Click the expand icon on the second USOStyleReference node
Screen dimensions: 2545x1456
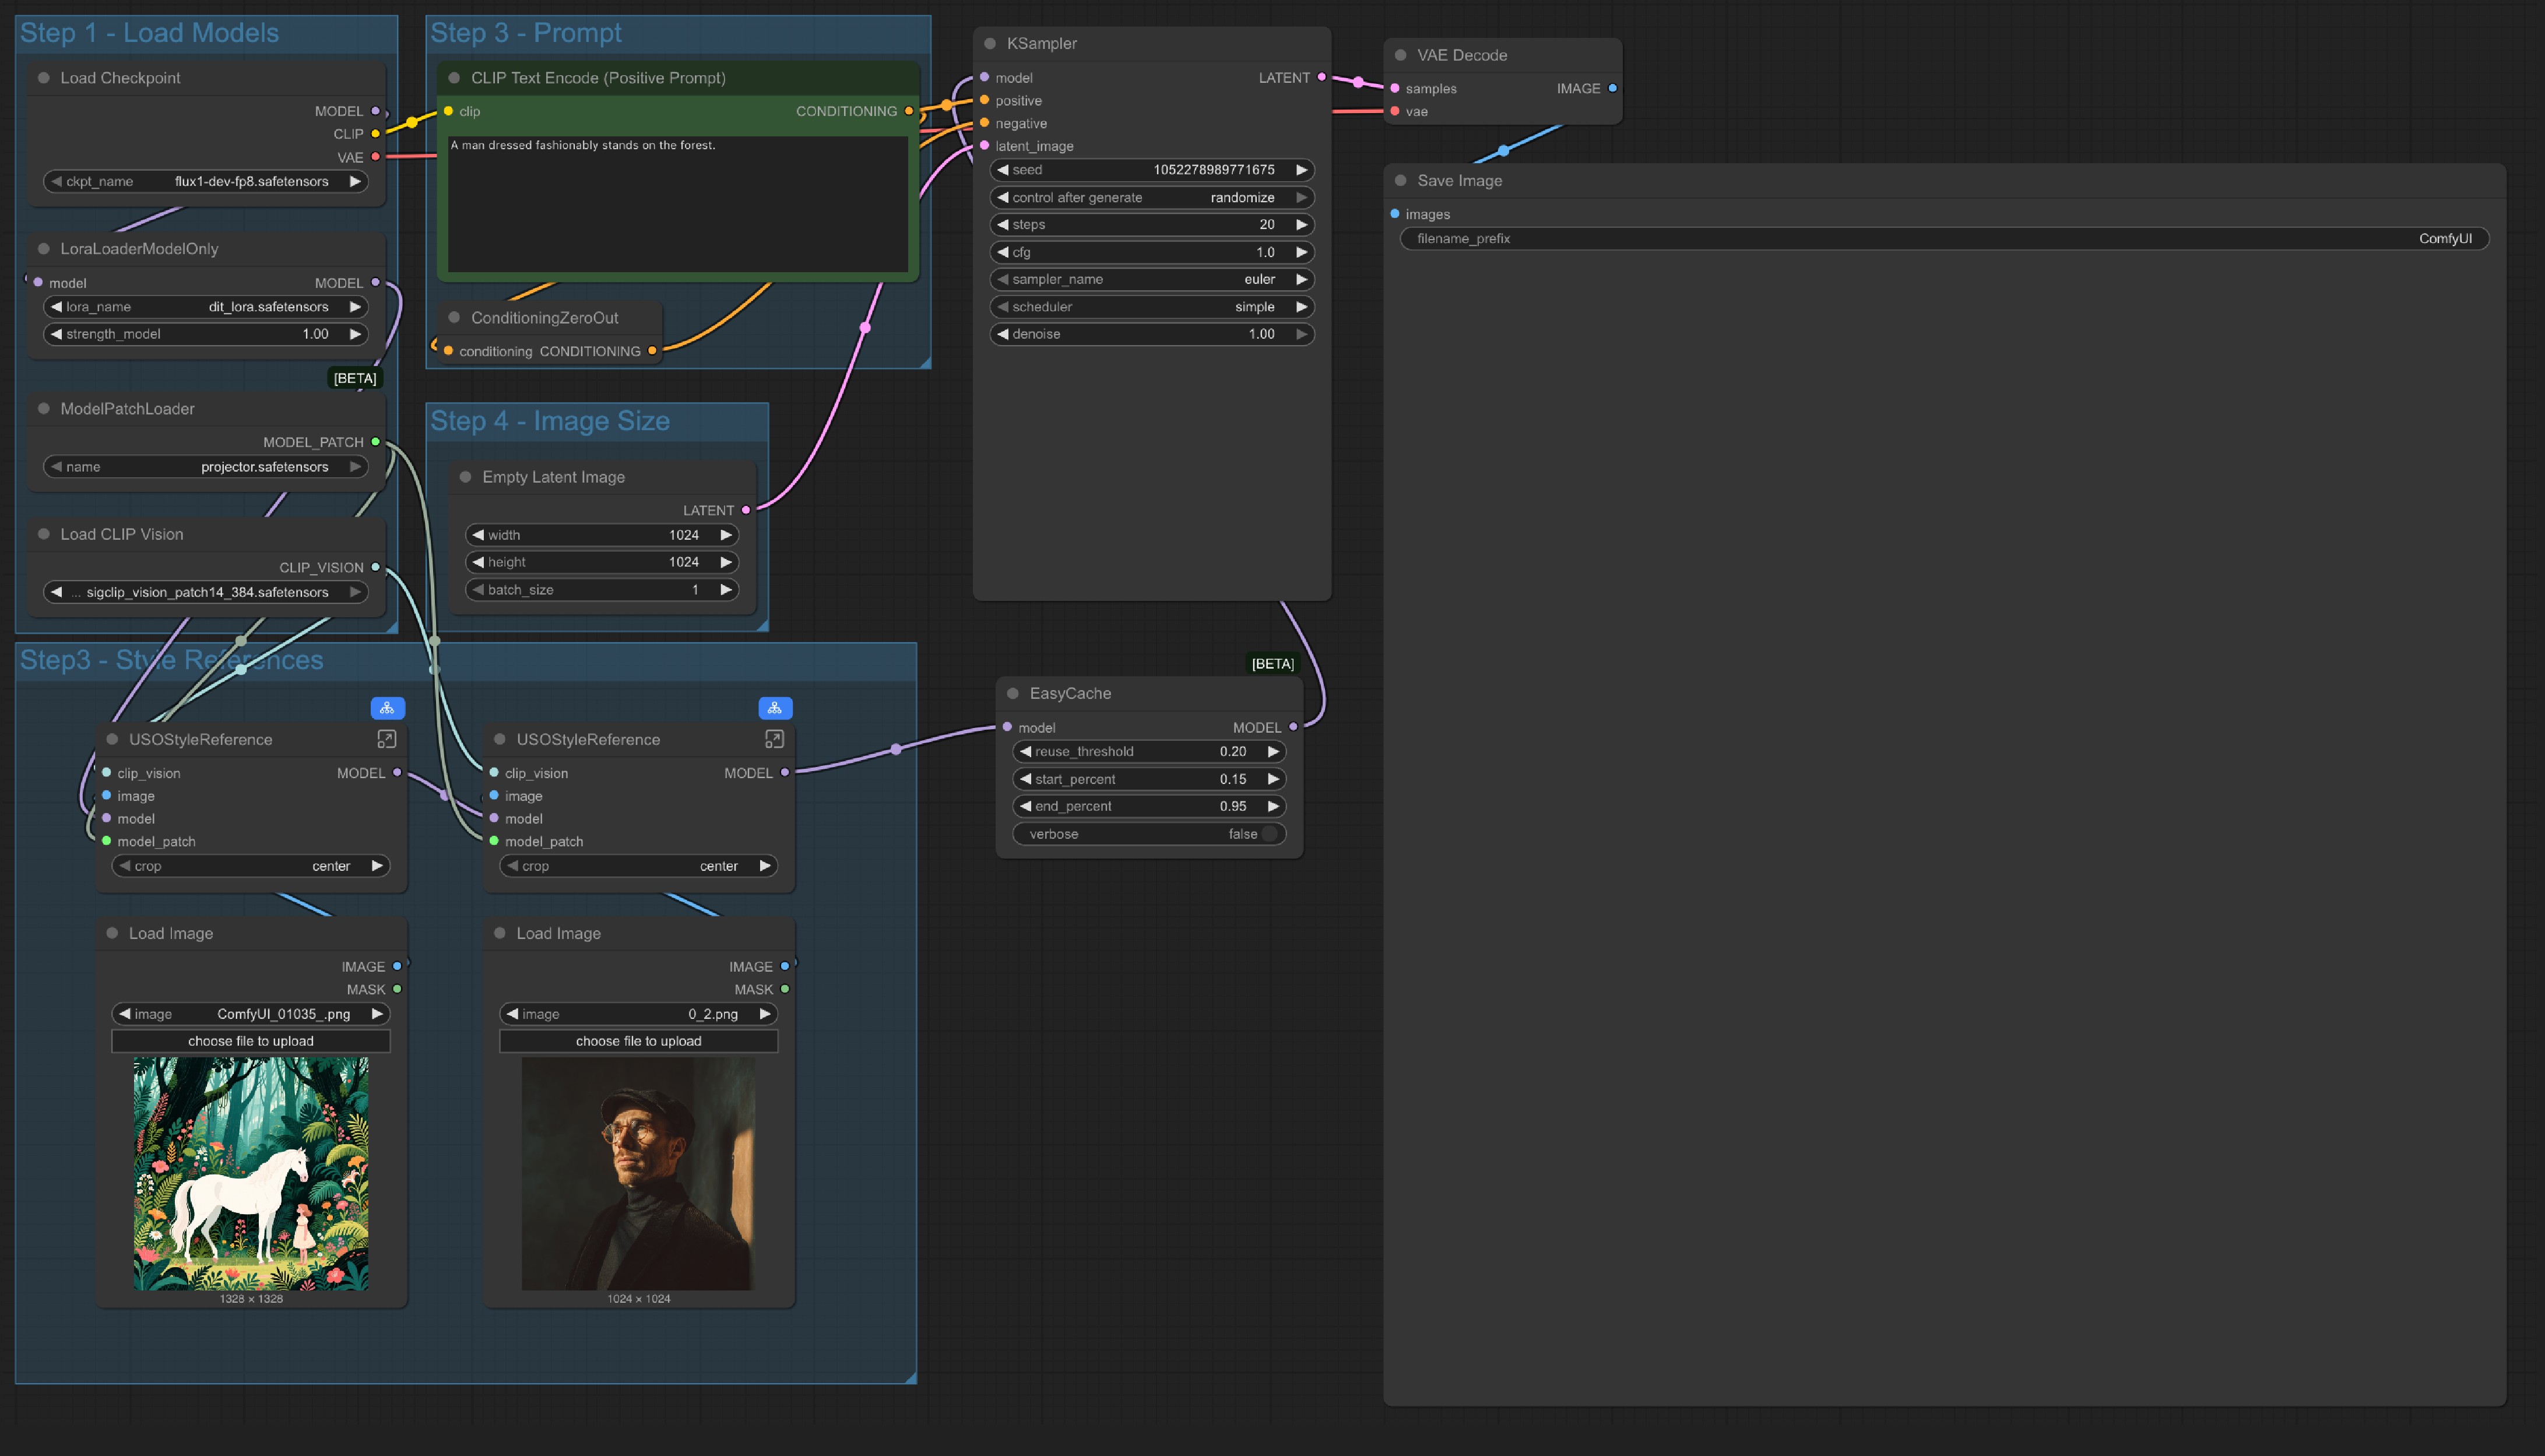click(x=774, y=739)
